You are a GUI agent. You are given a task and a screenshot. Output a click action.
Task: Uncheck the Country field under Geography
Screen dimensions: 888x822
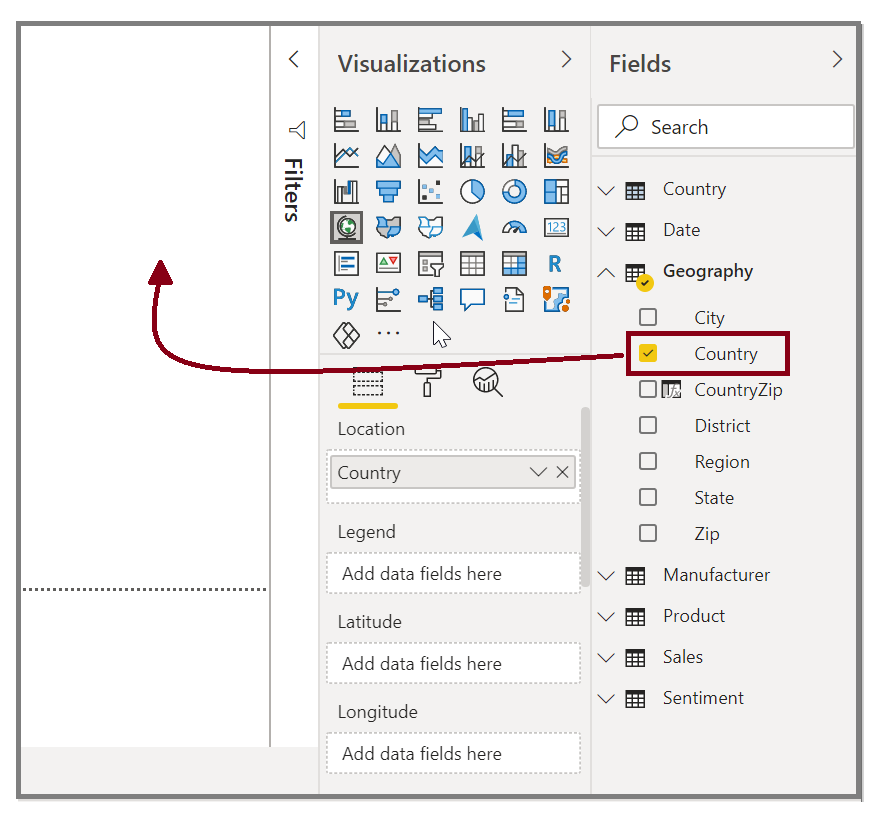pyautogui.click(x=648, y=353)
